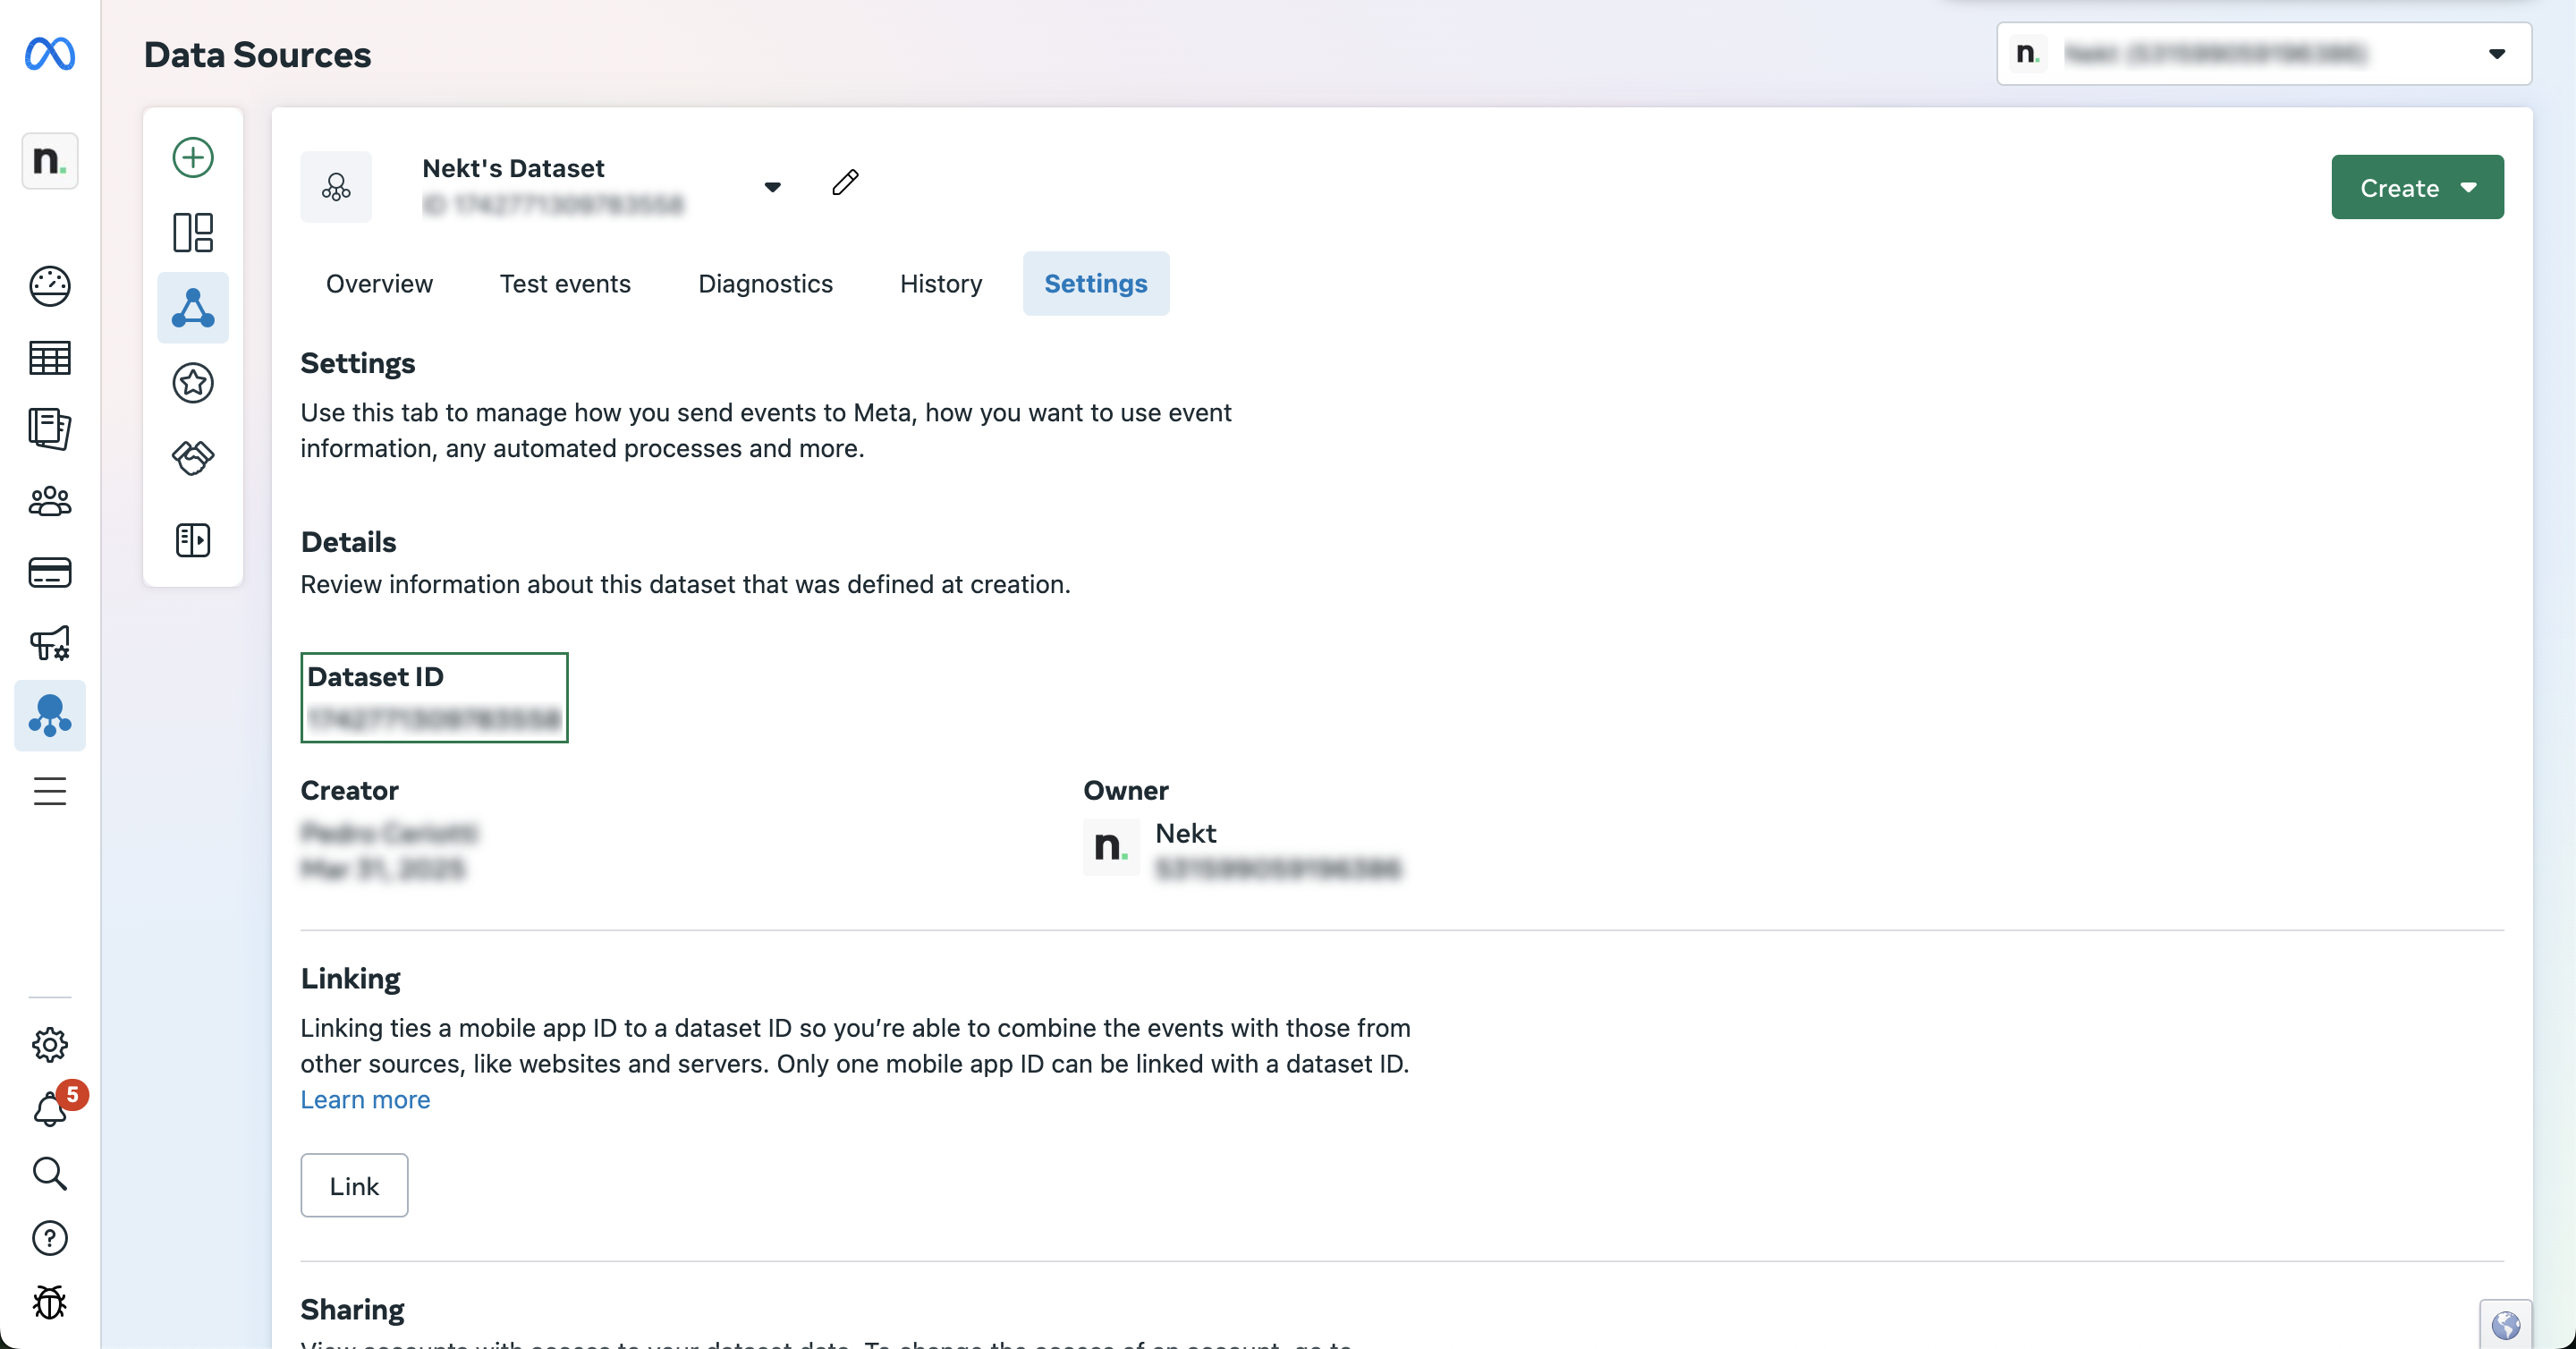
Task: Open the handshake partner integrations icon
Action: pyautogui.click(x=193, y=458)
